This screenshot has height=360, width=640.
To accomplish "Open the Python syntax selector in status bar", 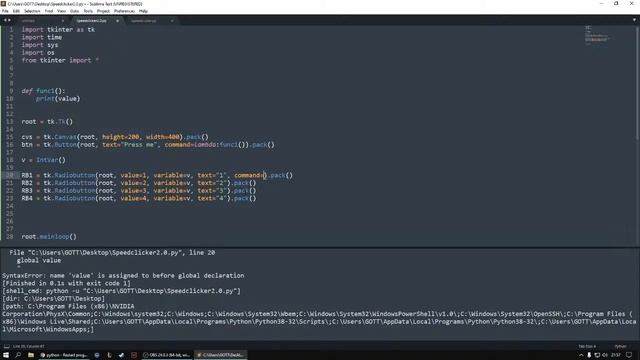I will click(620, 346).
